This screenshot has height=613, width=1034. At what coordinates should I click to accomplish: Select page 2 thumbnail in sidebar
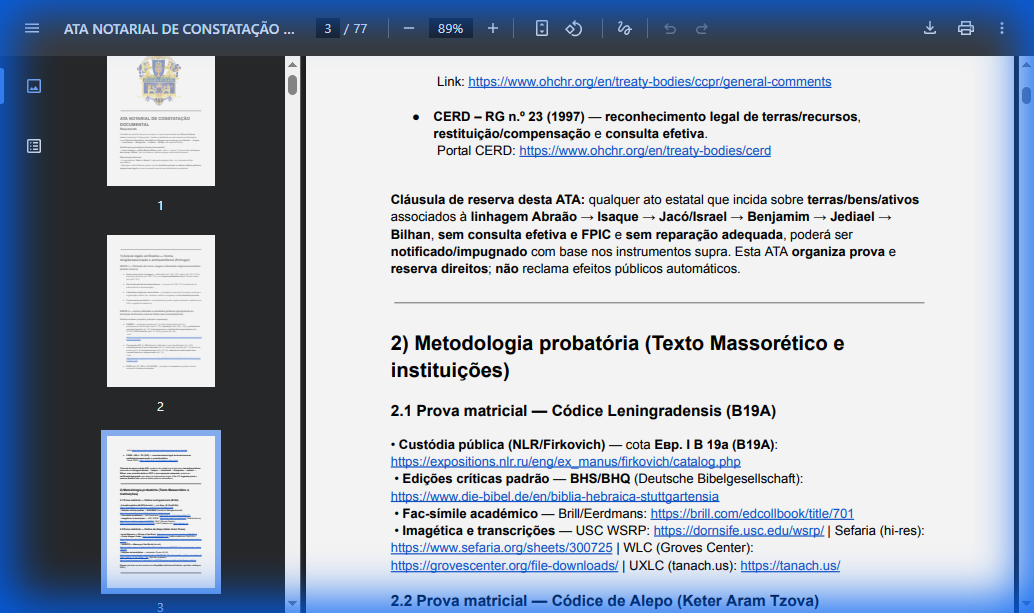160,310
